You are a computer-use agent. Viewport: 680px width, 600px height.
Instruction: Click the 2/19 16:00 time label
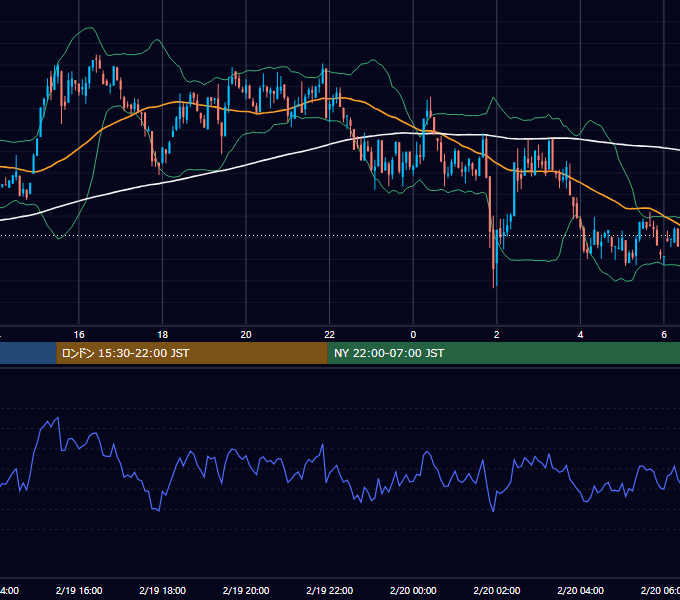coord(79,590)
